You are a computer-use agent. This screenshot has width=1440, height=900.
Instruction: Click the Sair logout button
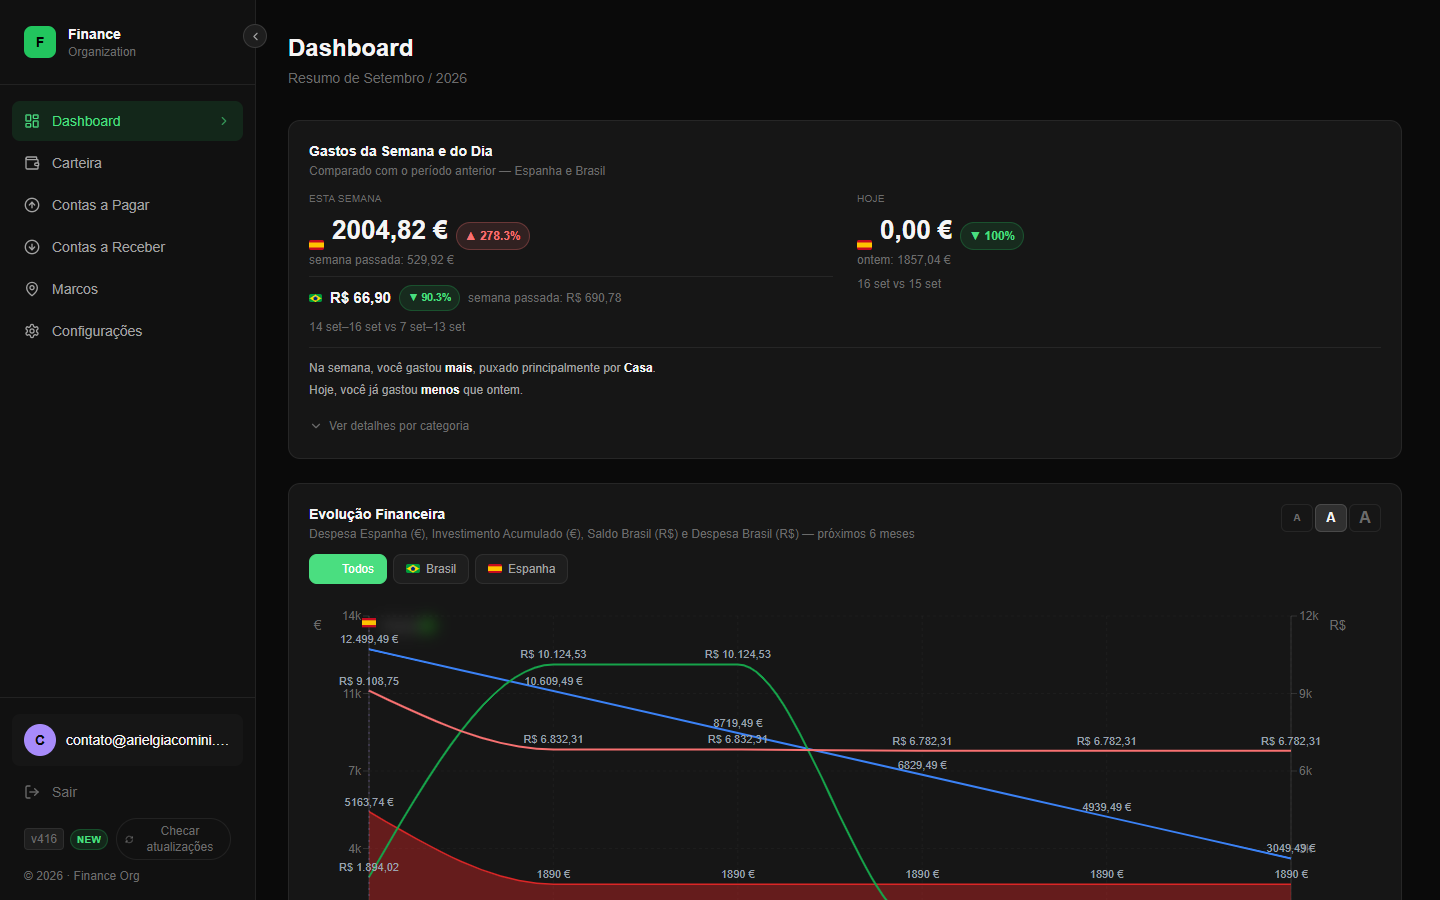(127, 792)
